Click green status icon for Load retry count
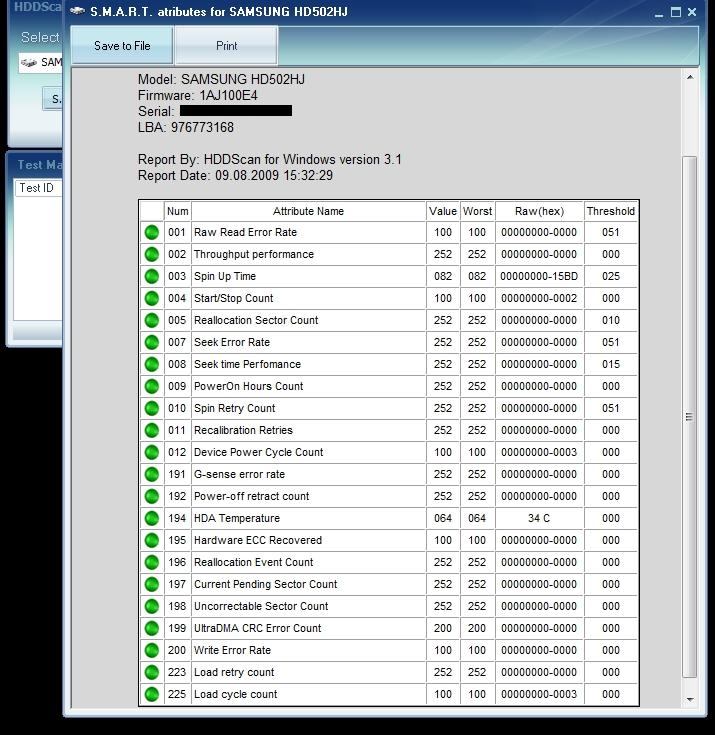 151,673
